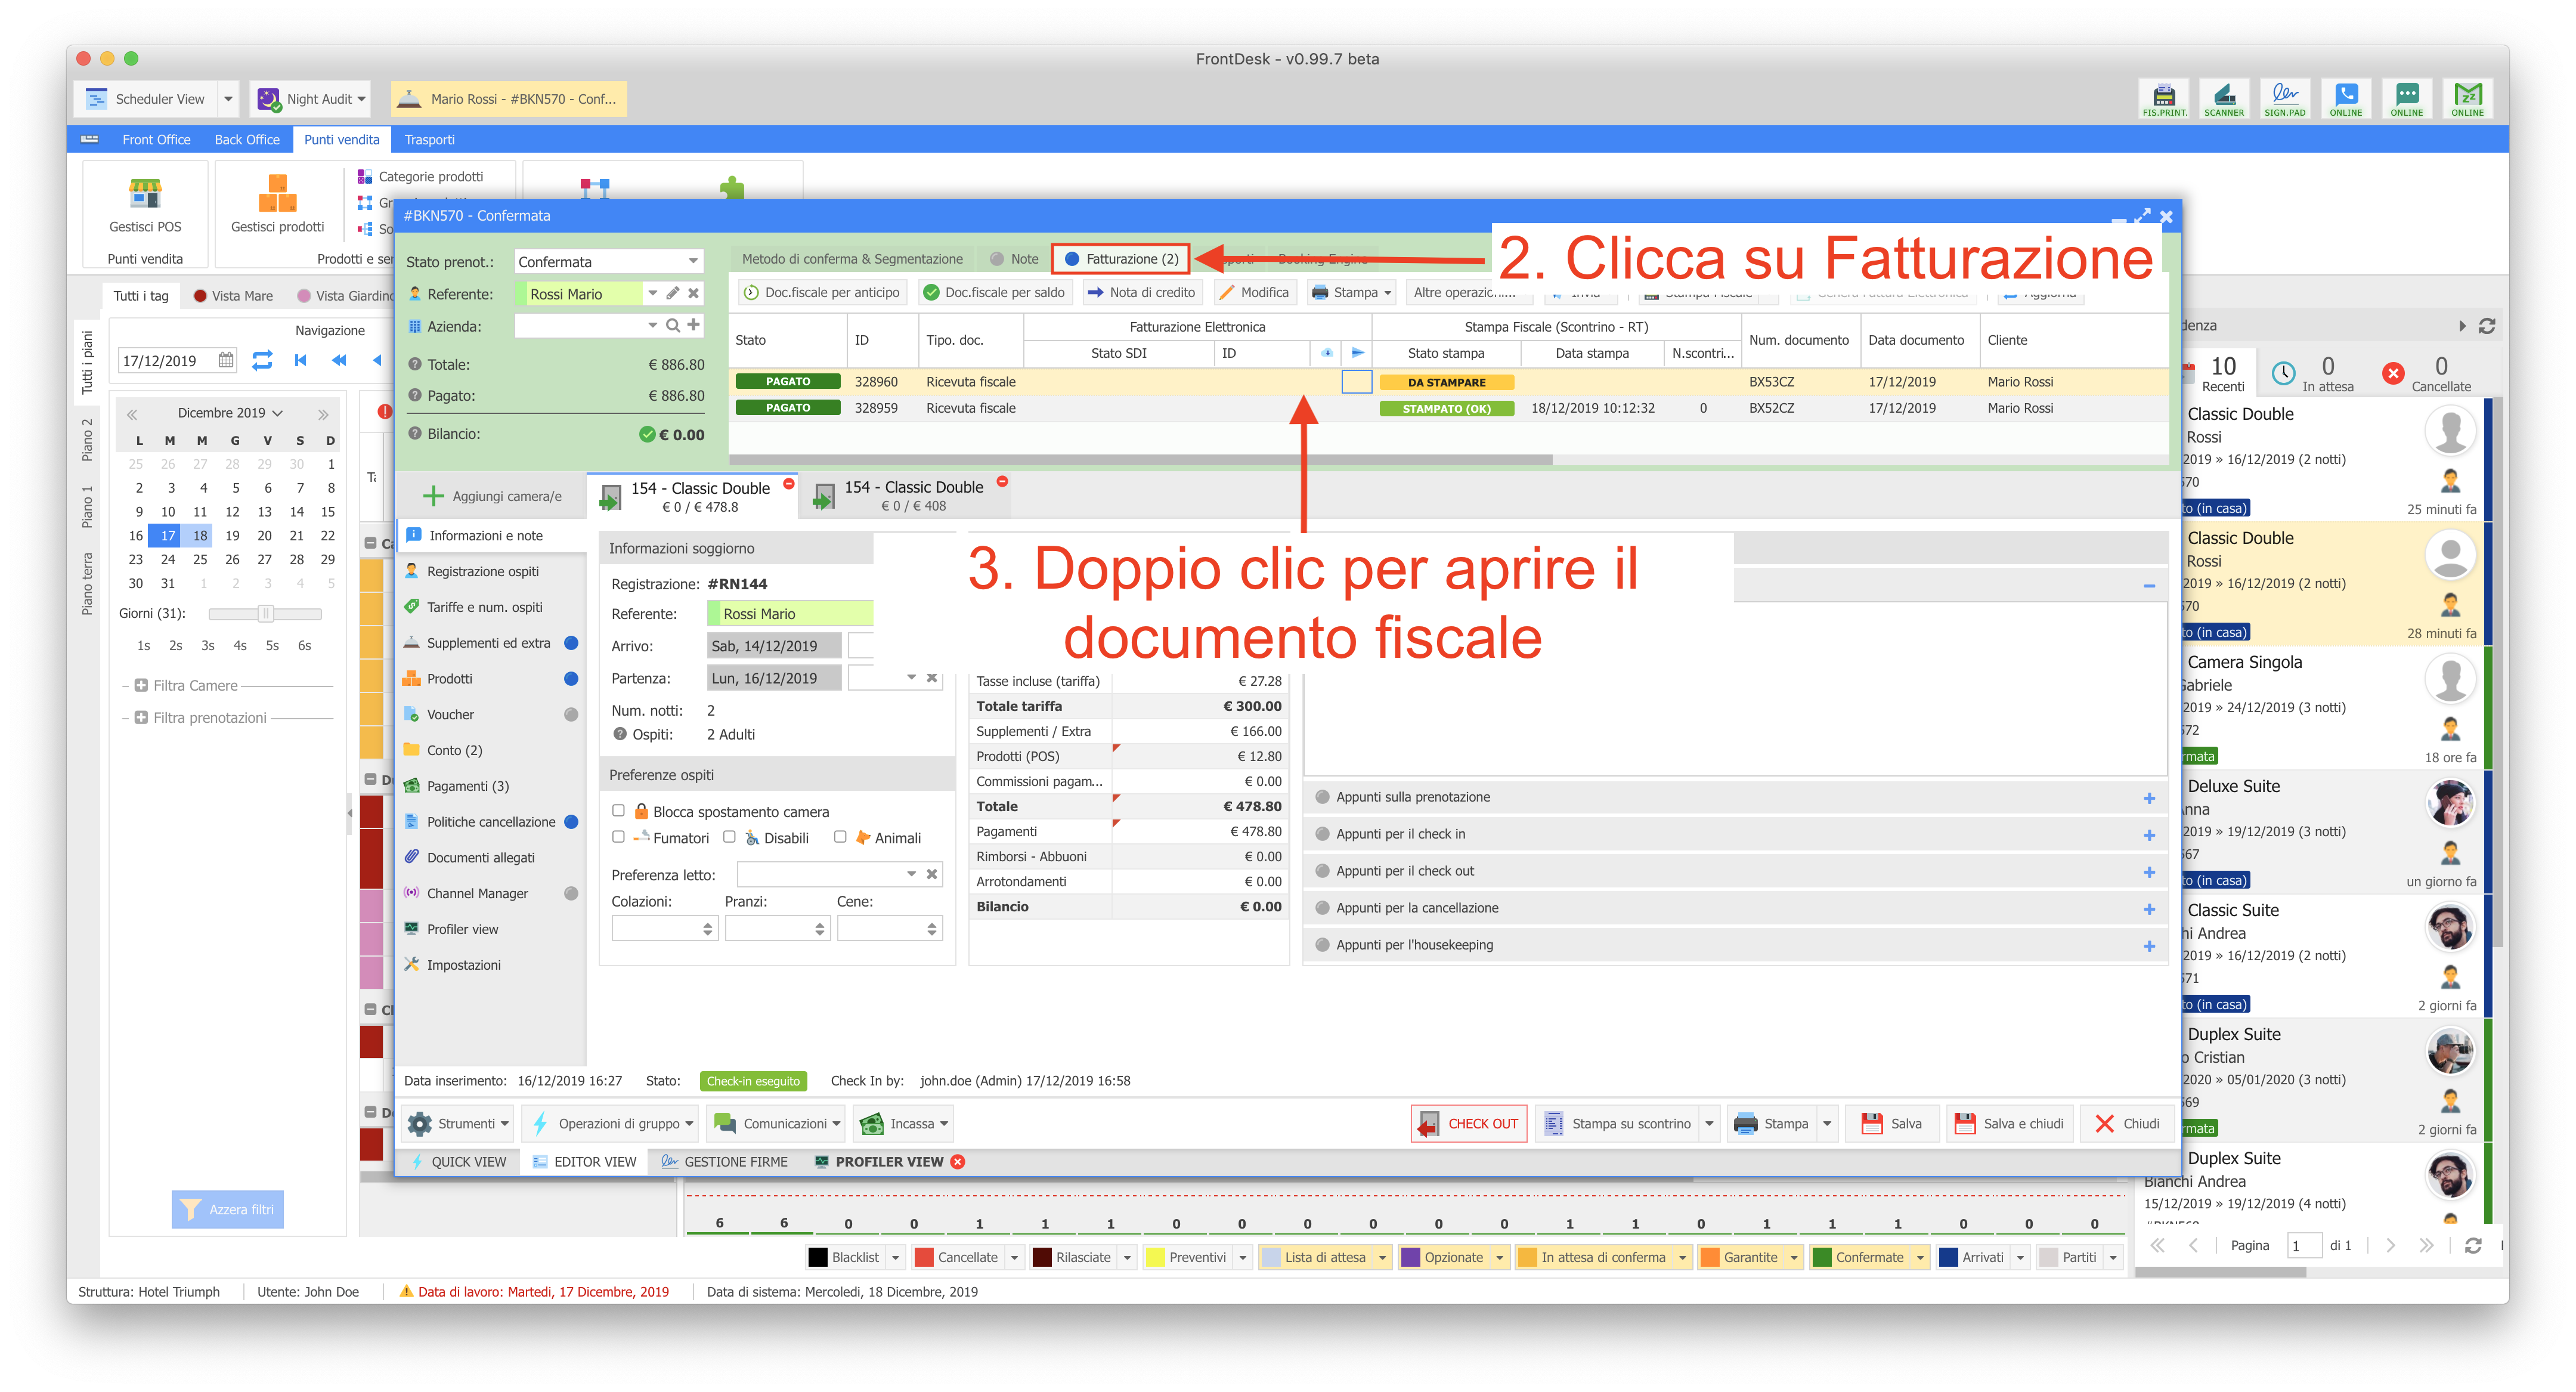
Task: Jump to first date in Navigazione
Action: click(300, 360)
